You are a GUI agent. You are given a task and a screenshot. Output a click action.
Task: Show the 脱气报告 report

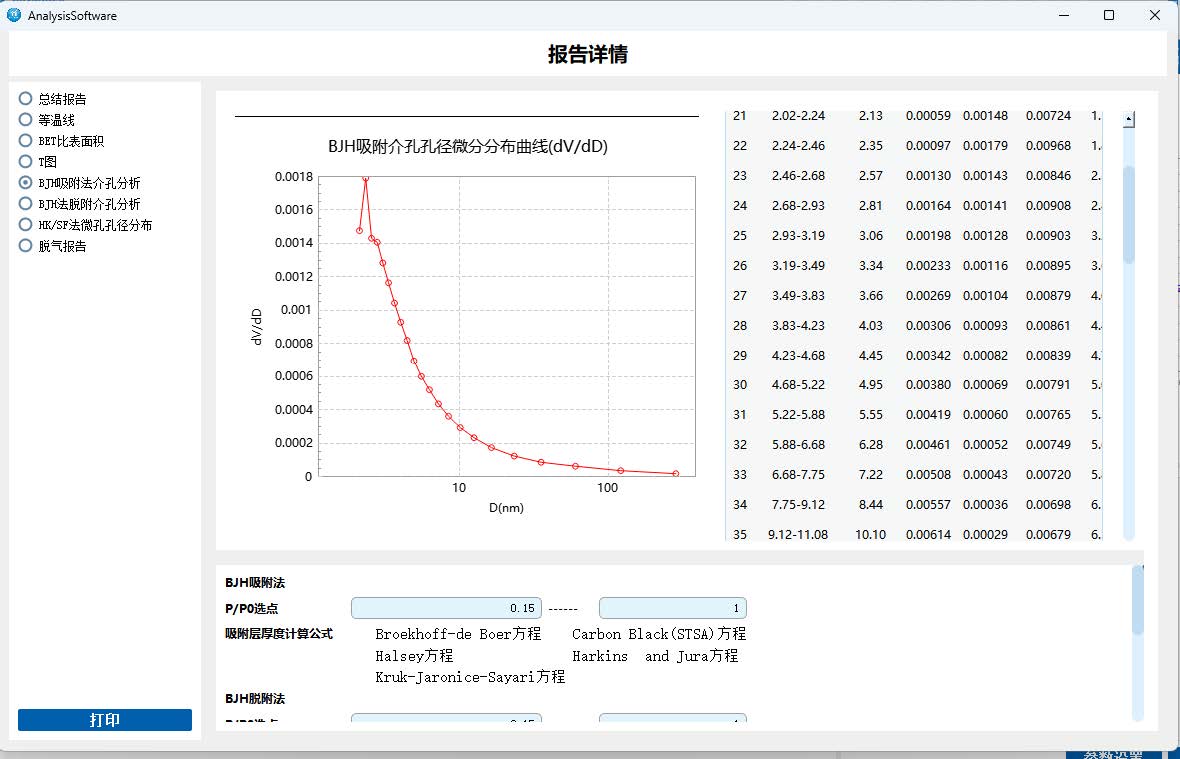click(x=26, y=246)
